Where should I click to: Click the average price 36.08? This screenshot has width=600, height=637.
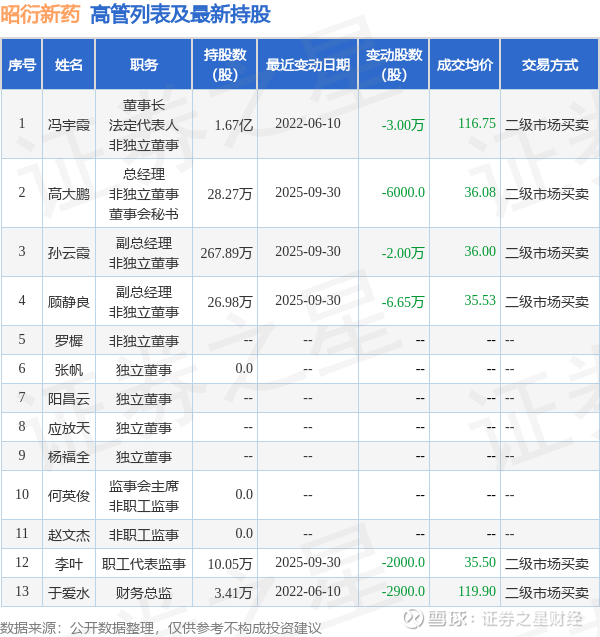[480, 192]
